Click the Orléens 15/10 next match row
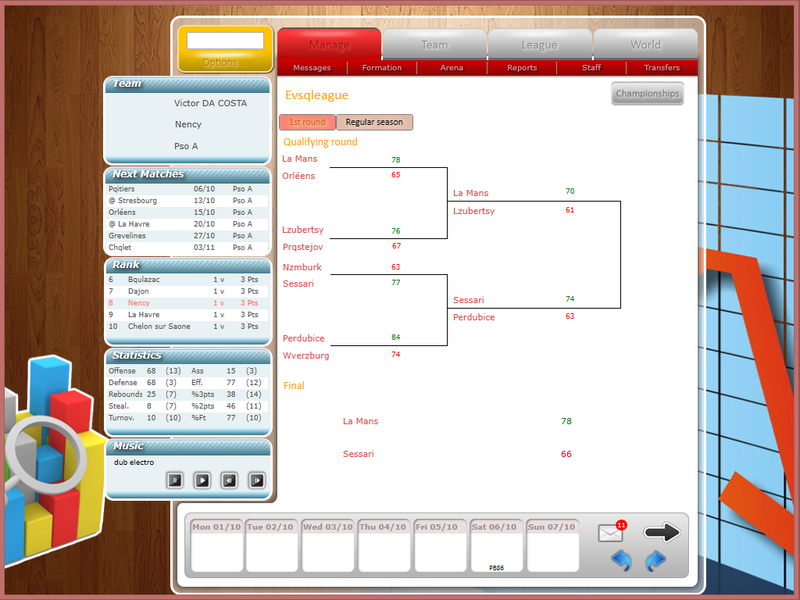 187,212
